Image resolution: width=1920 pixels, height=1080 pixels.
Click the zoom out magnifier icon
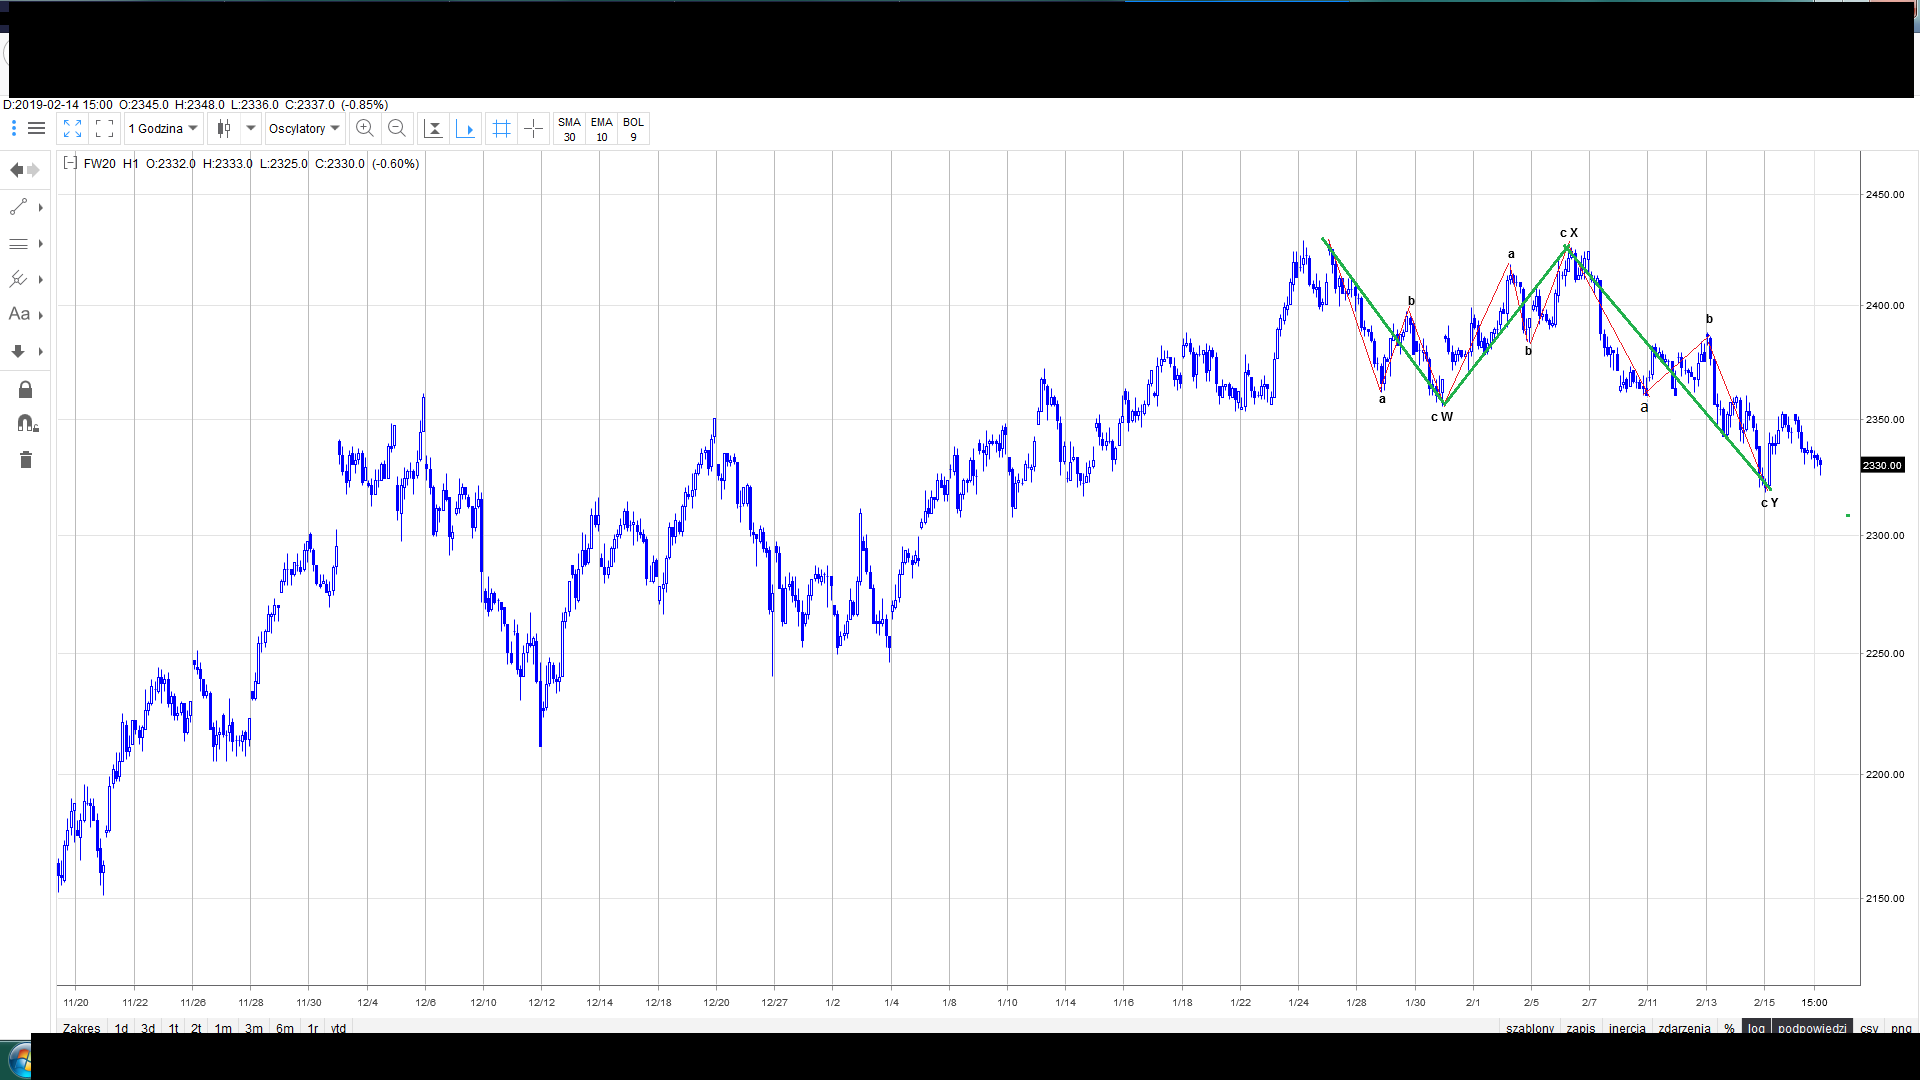(x=397, y=128)
